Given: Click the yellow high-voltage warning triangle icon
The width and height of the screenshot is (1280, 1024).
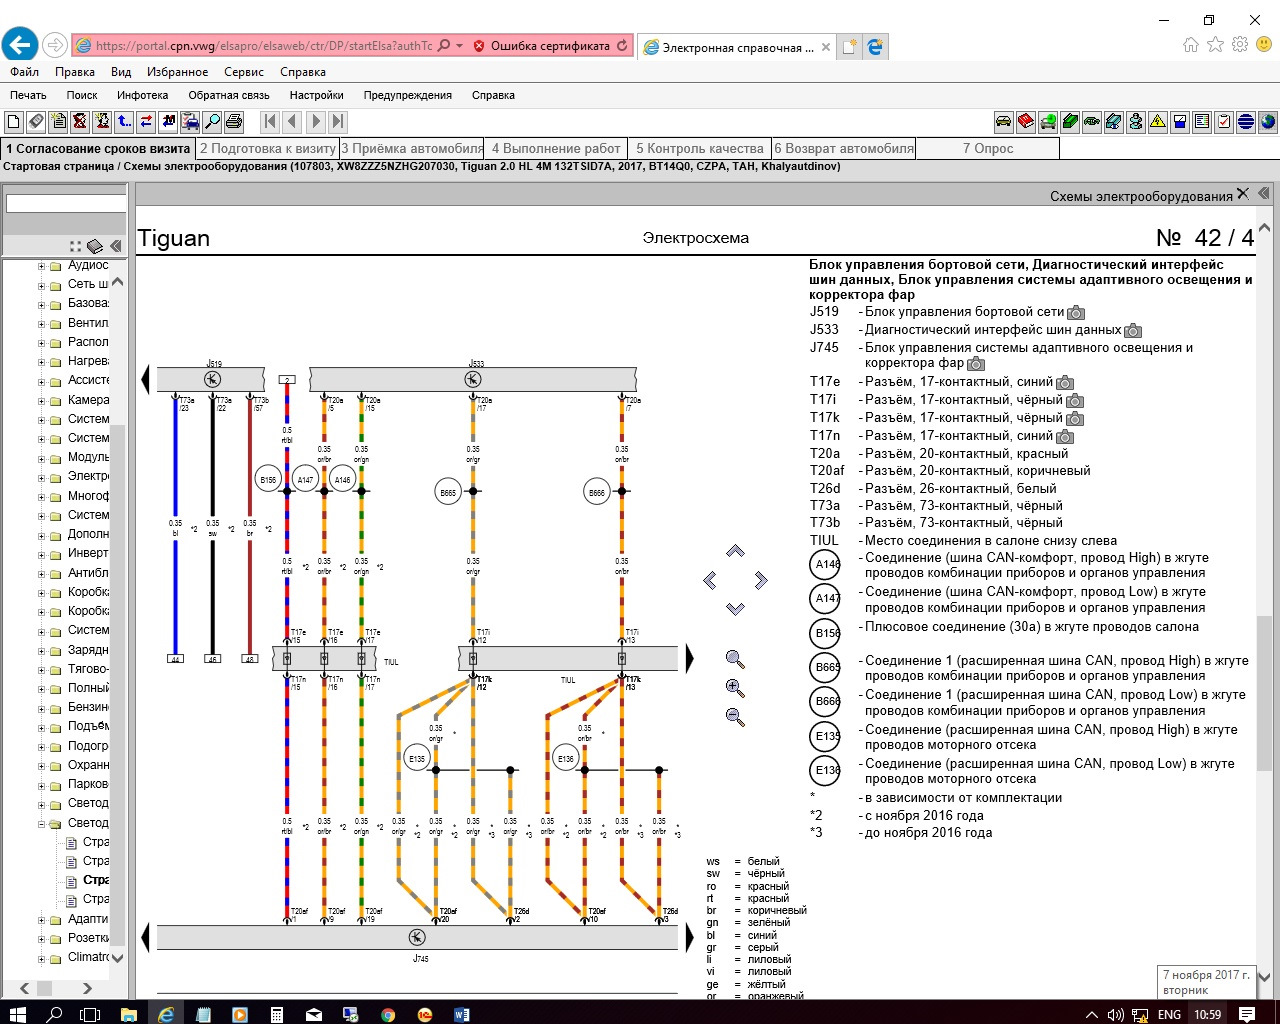Looking at the screenshot, I should pos(1157,122).
